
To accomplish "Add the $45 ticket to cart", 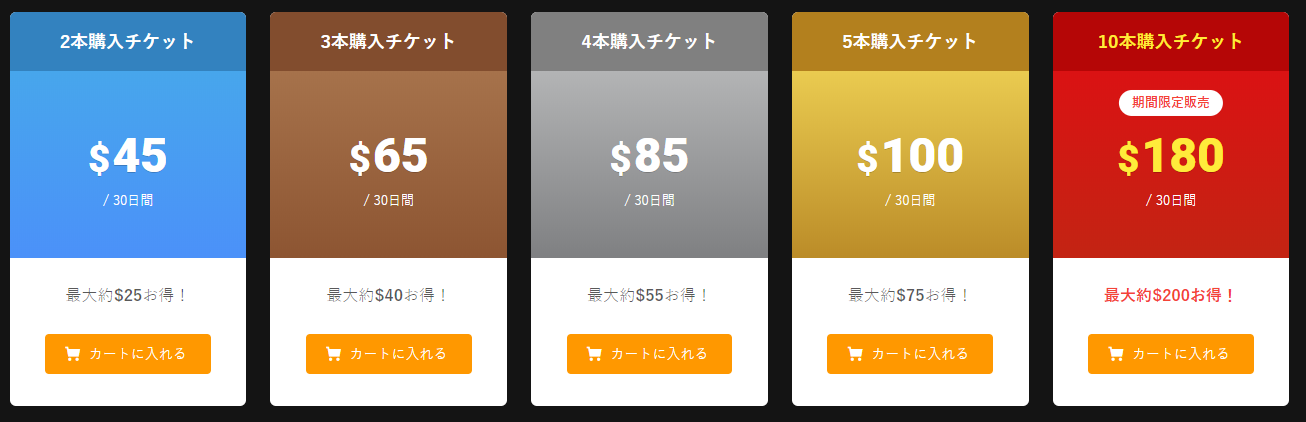I will click(x=128, y=354).
